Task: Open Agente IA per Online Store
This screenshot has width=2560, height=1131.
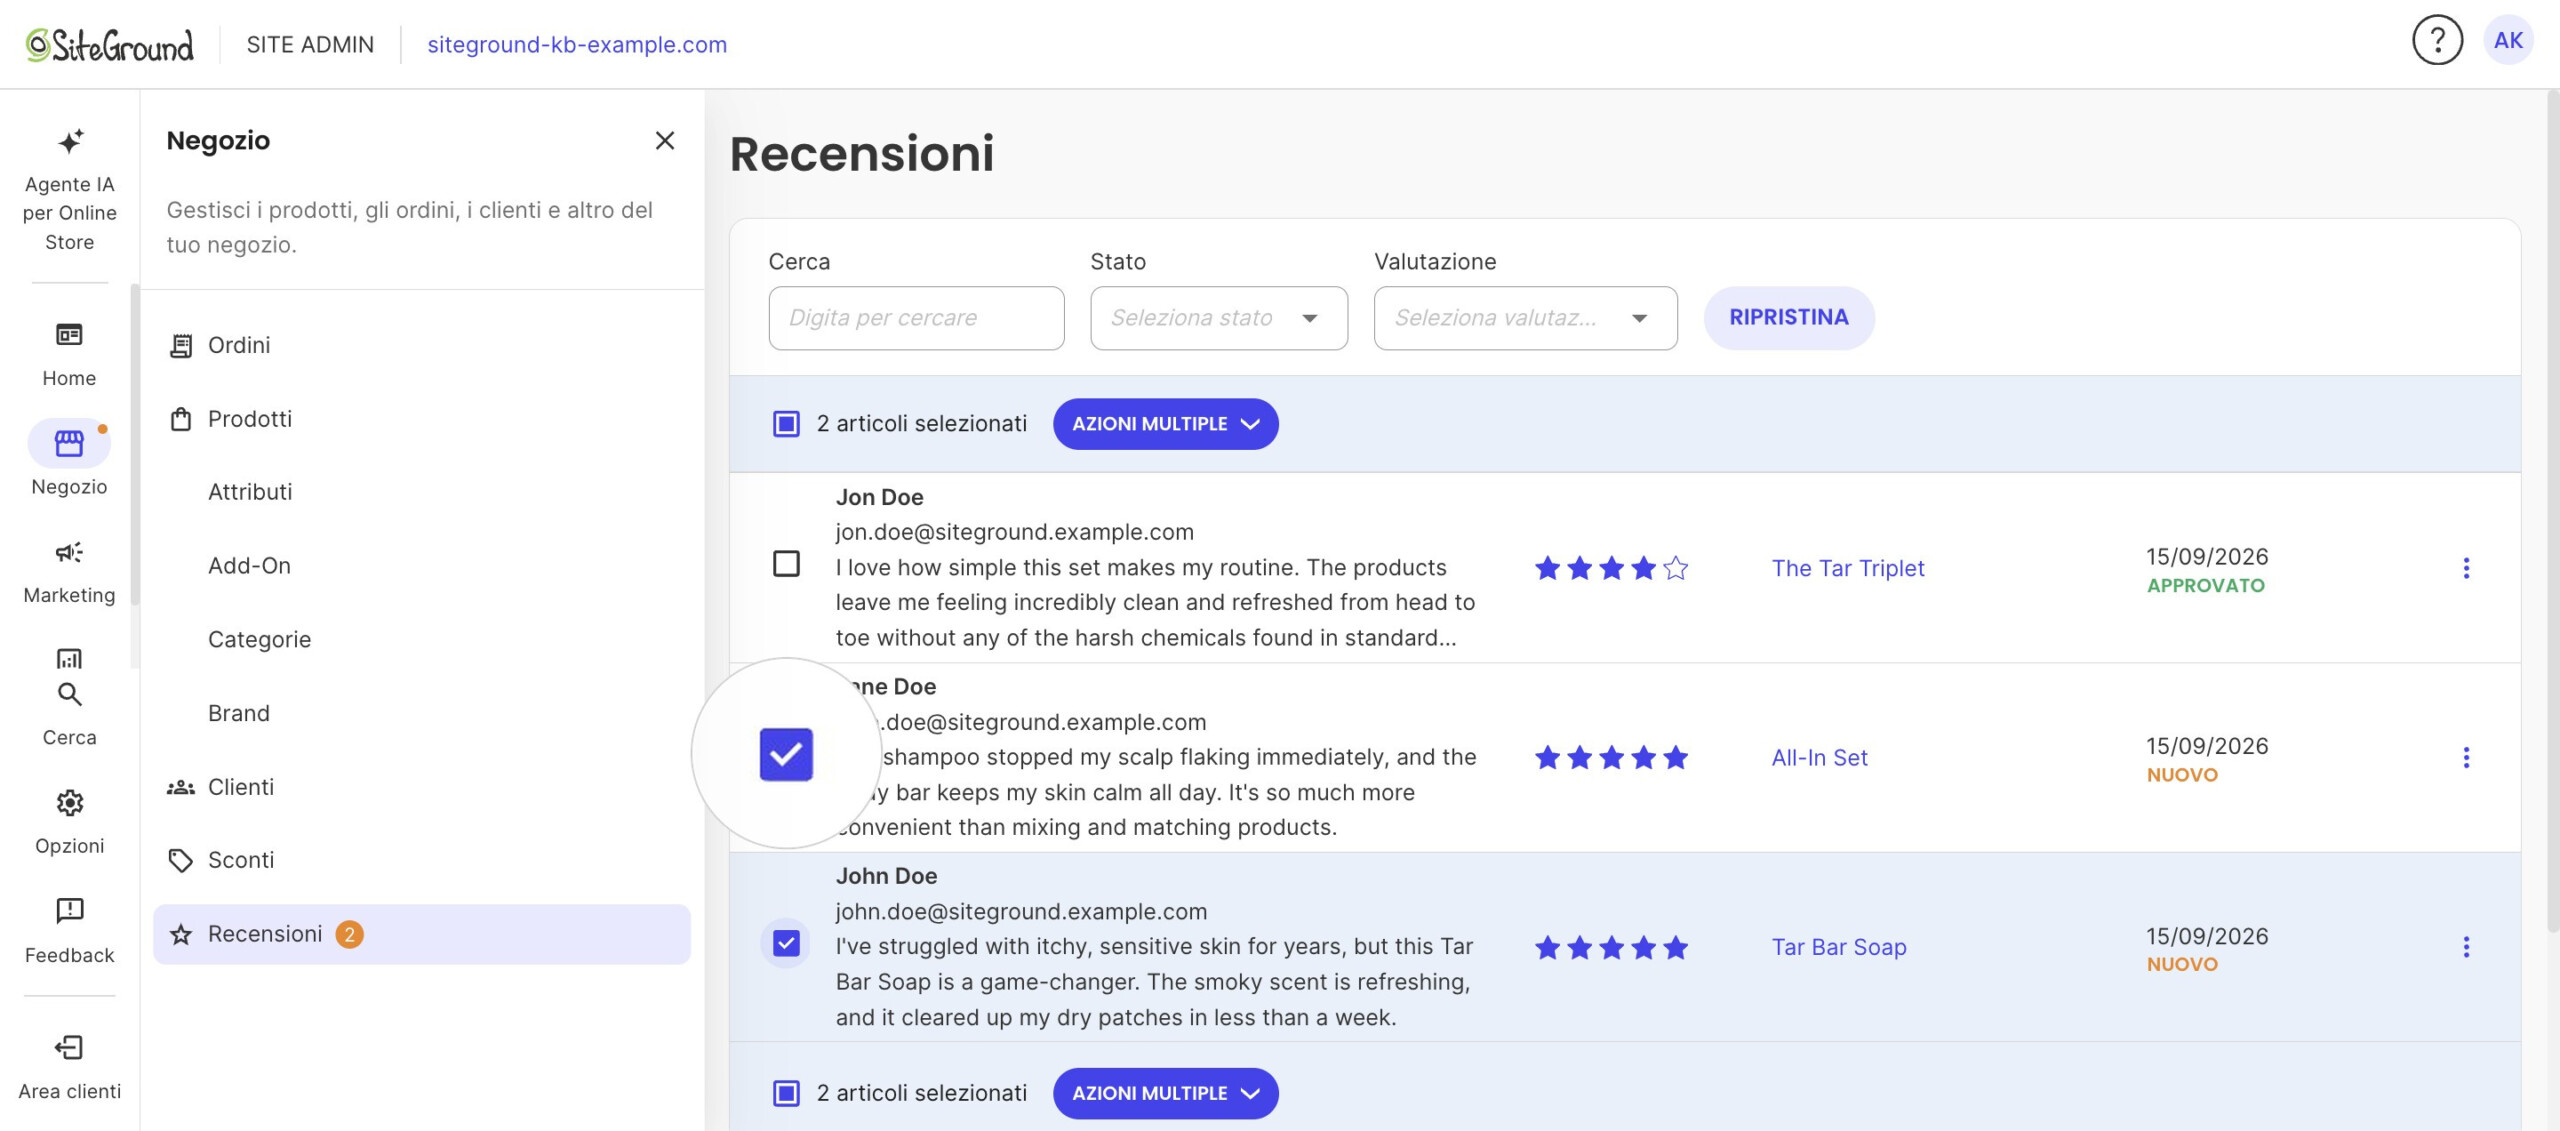Action: [69, 189]
